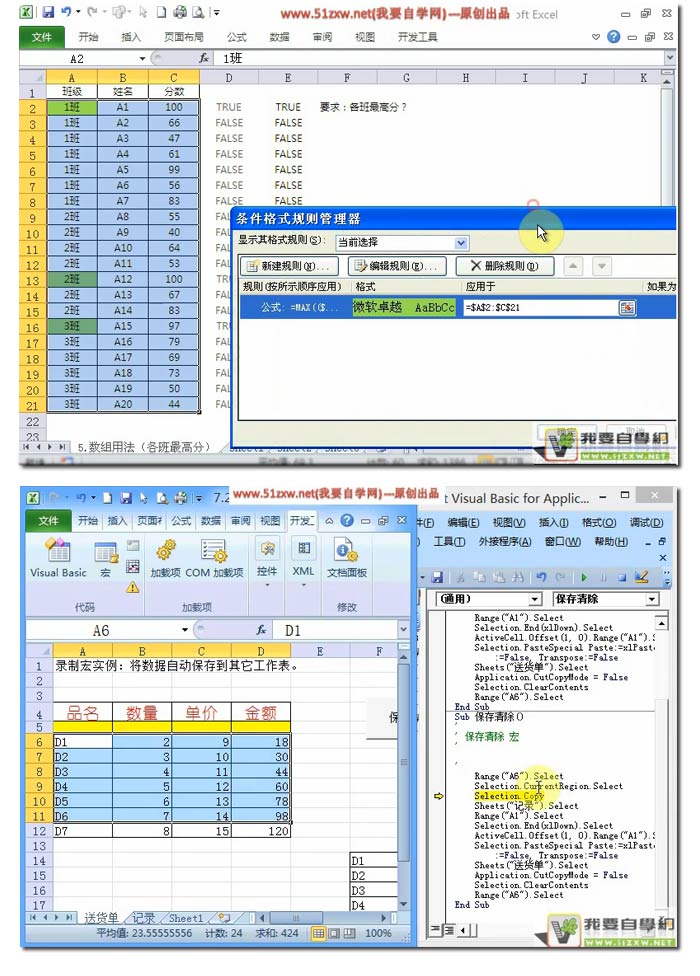The width and height of the screenshot is (700, 976).
Task: Open 当前选择 rule scope dropdown
Action: (x=461, y=242)
